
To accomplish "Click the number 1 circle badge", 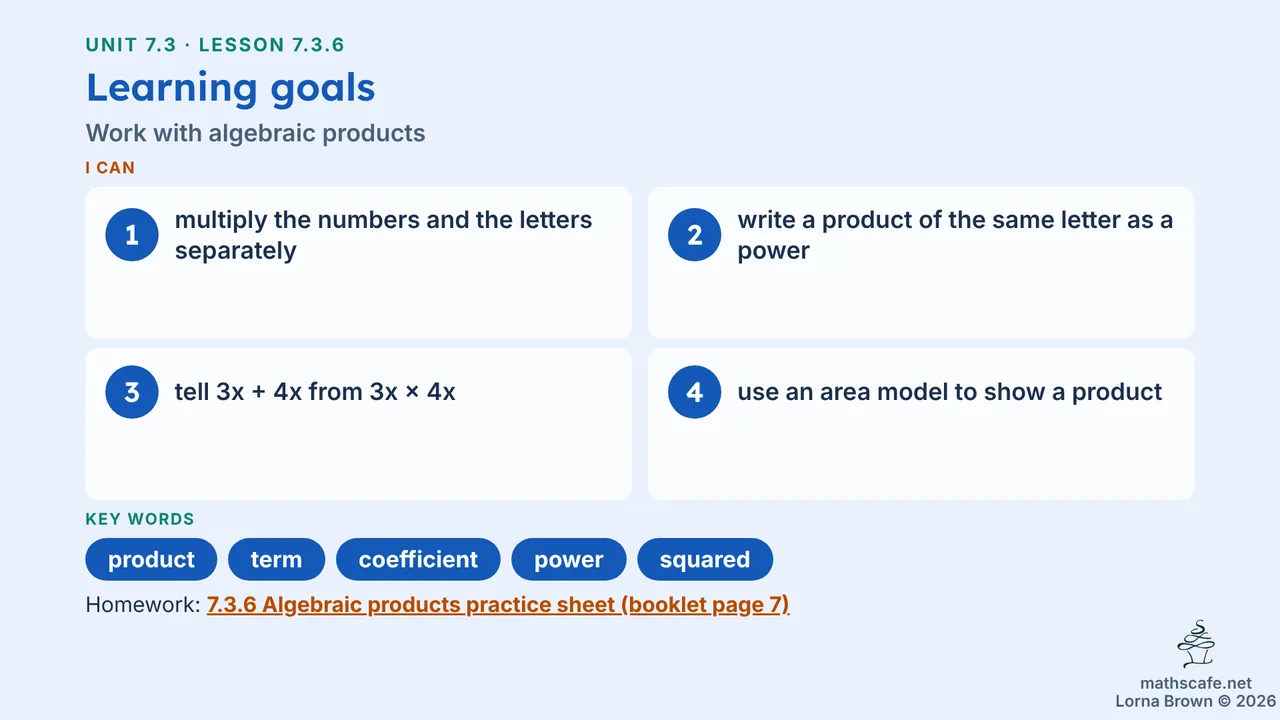I will (x=132, y=235).
